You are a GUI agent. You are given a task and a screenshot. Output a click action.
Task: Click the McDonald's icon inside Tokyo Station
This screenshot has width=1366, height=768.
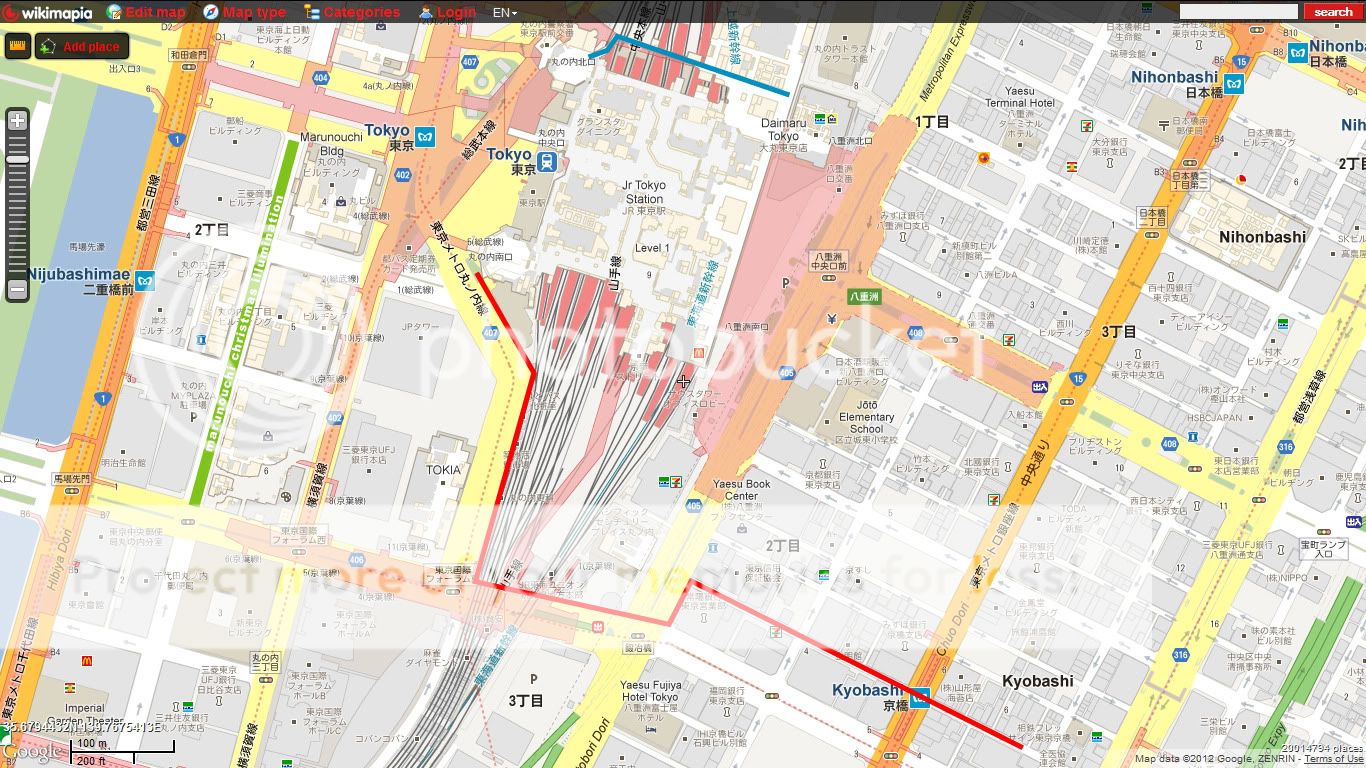point(699,352)
